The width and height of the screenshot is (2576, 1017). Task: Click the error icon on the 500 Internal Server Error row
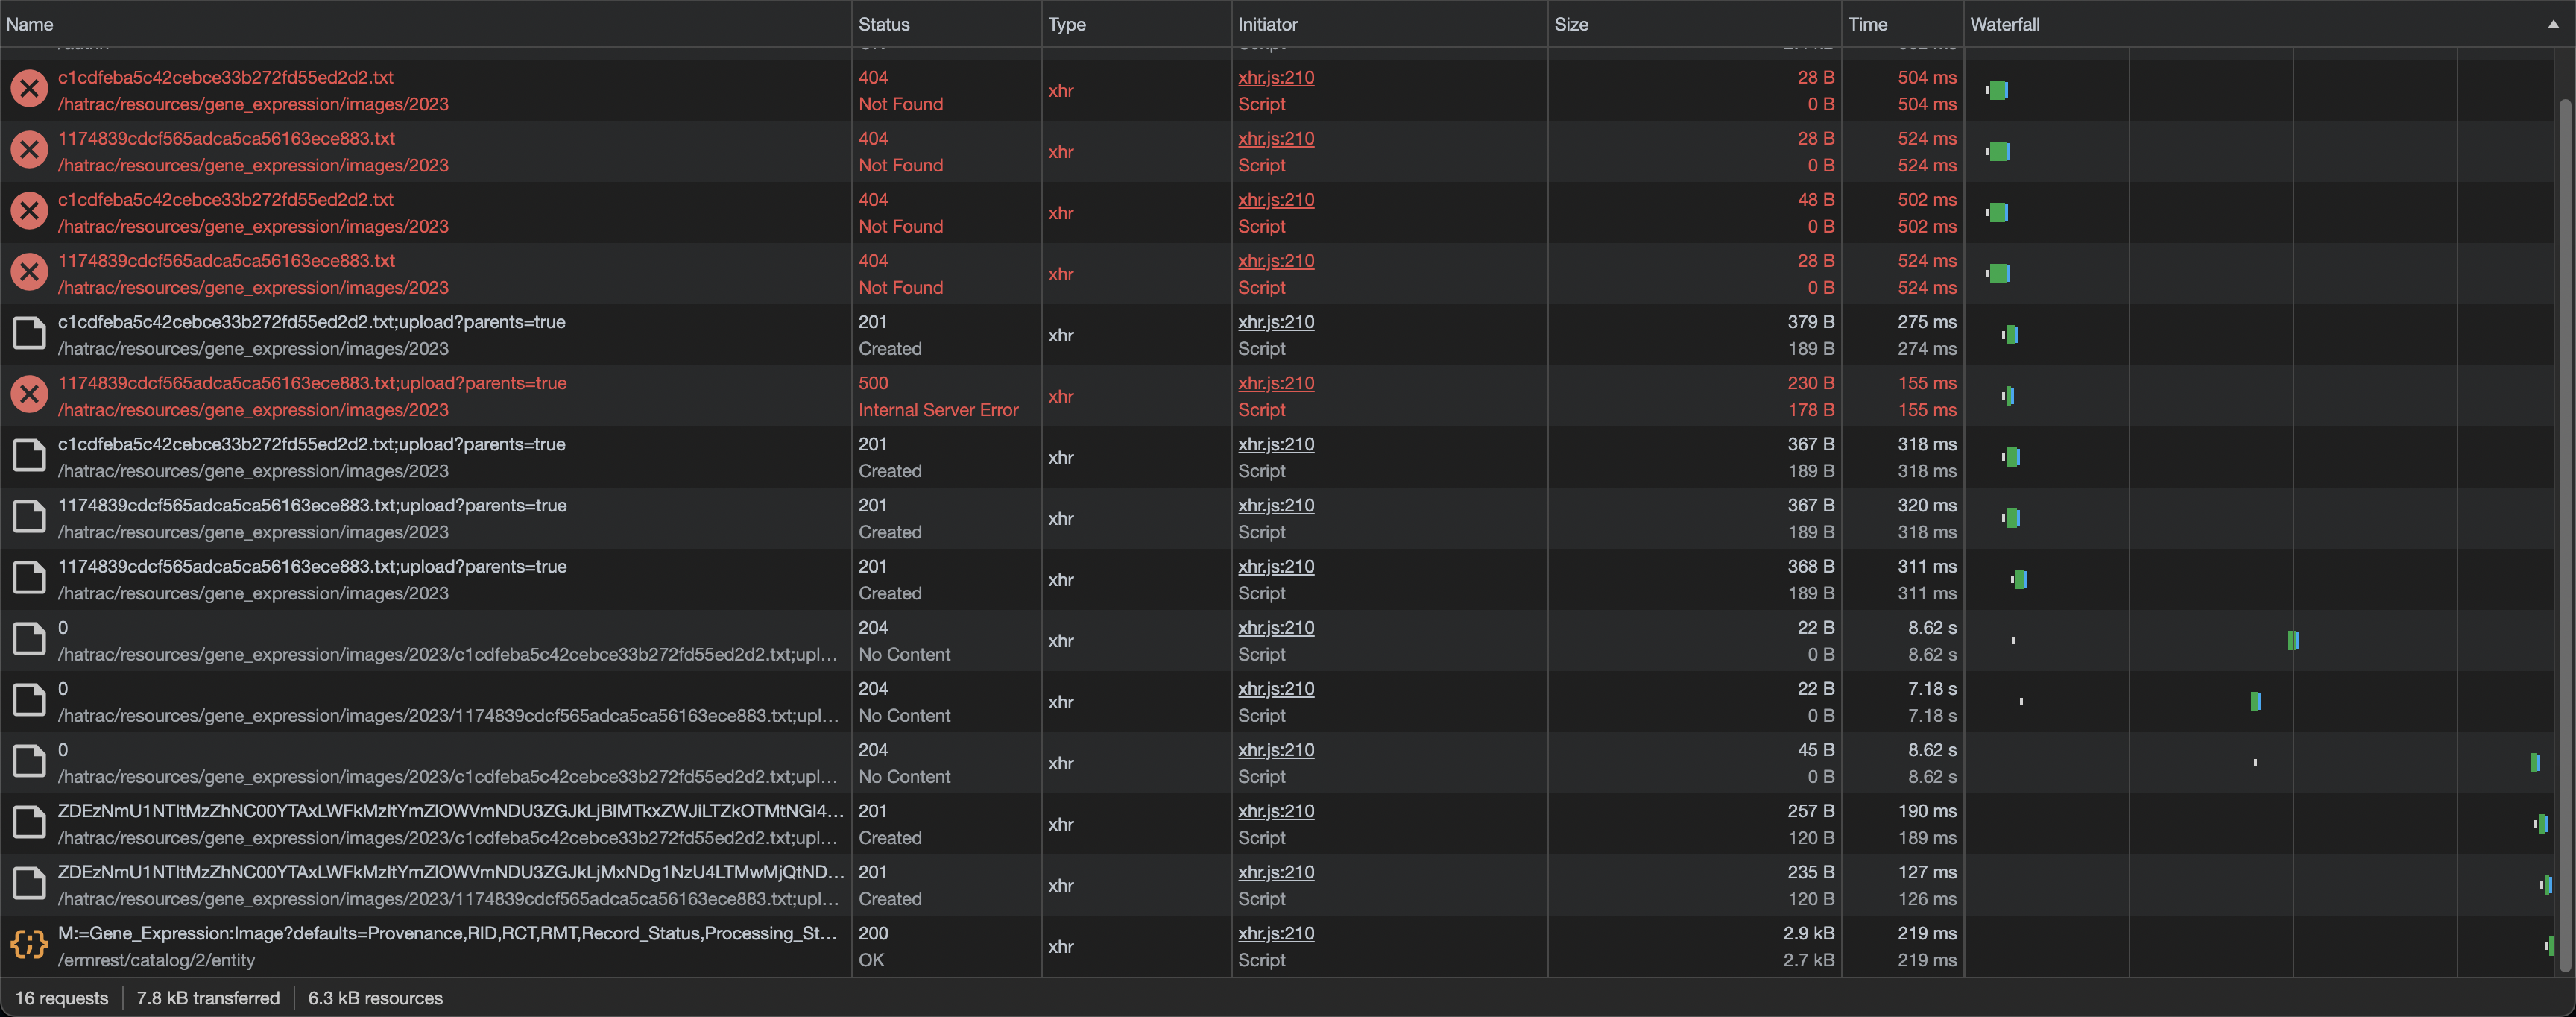pyautogui.click(x=28, y=394)
